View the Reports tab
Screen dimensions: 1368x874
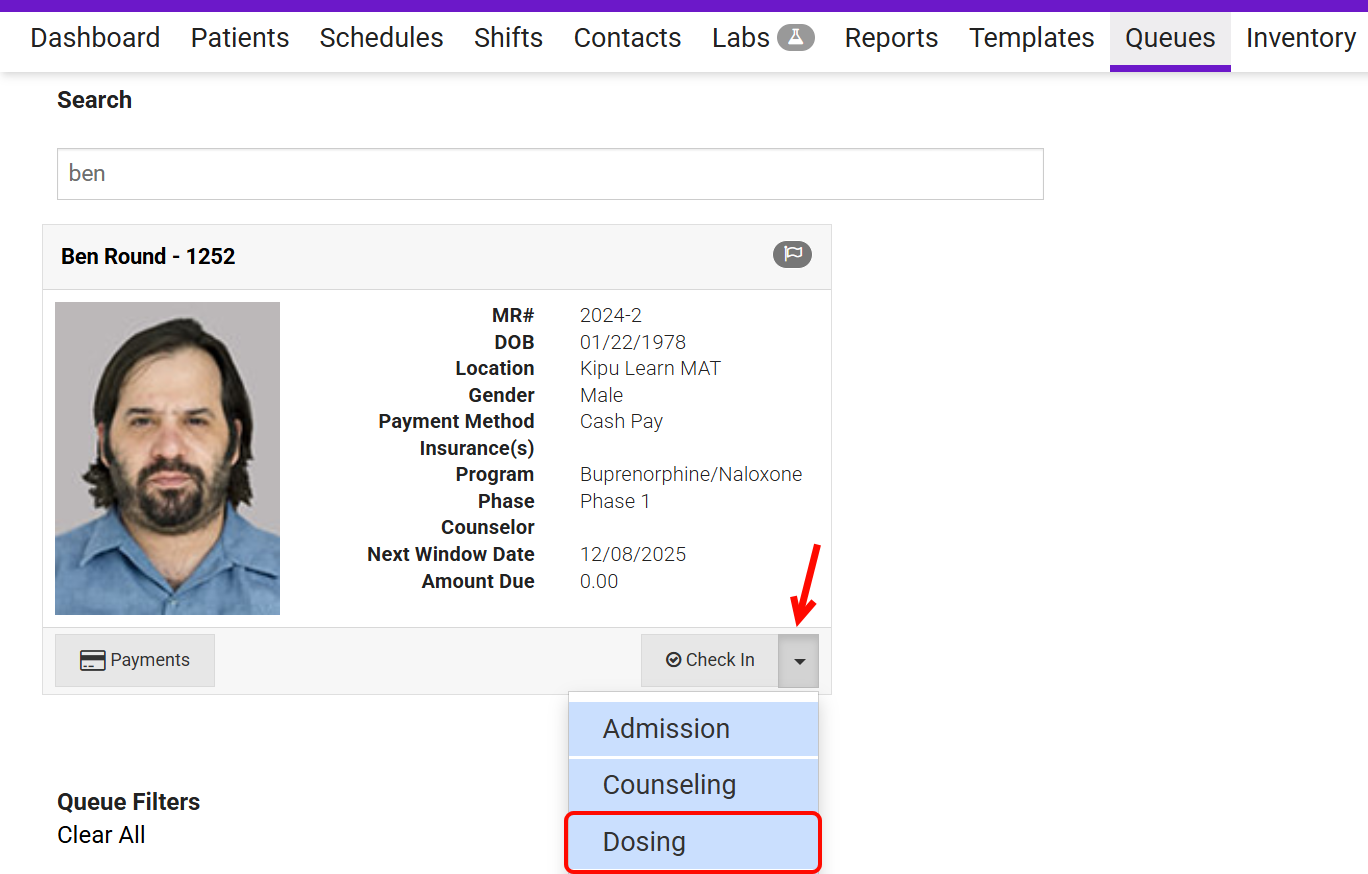891,38
